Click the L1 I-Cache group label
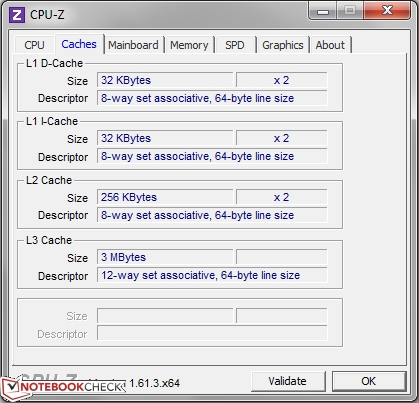This screenshot has height=403, width=419. [52, 121]
